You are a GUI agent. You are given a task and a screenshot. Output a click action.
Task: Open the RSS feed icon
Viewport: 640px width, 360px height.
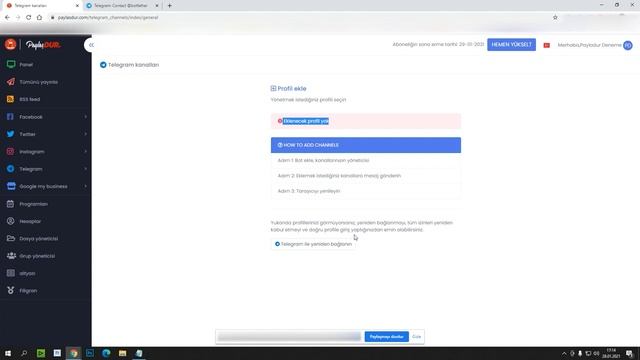click(11, 99)
